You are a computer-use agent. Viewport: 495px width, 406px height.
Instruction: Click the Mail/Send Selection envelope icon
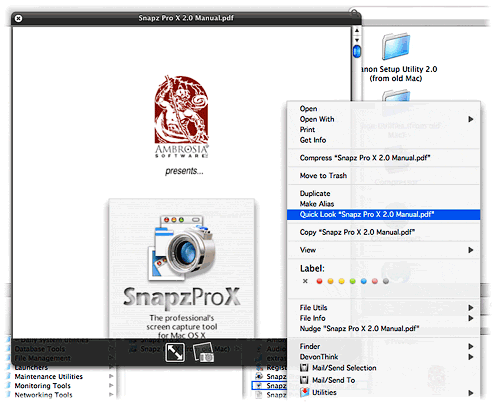point(304,368)
